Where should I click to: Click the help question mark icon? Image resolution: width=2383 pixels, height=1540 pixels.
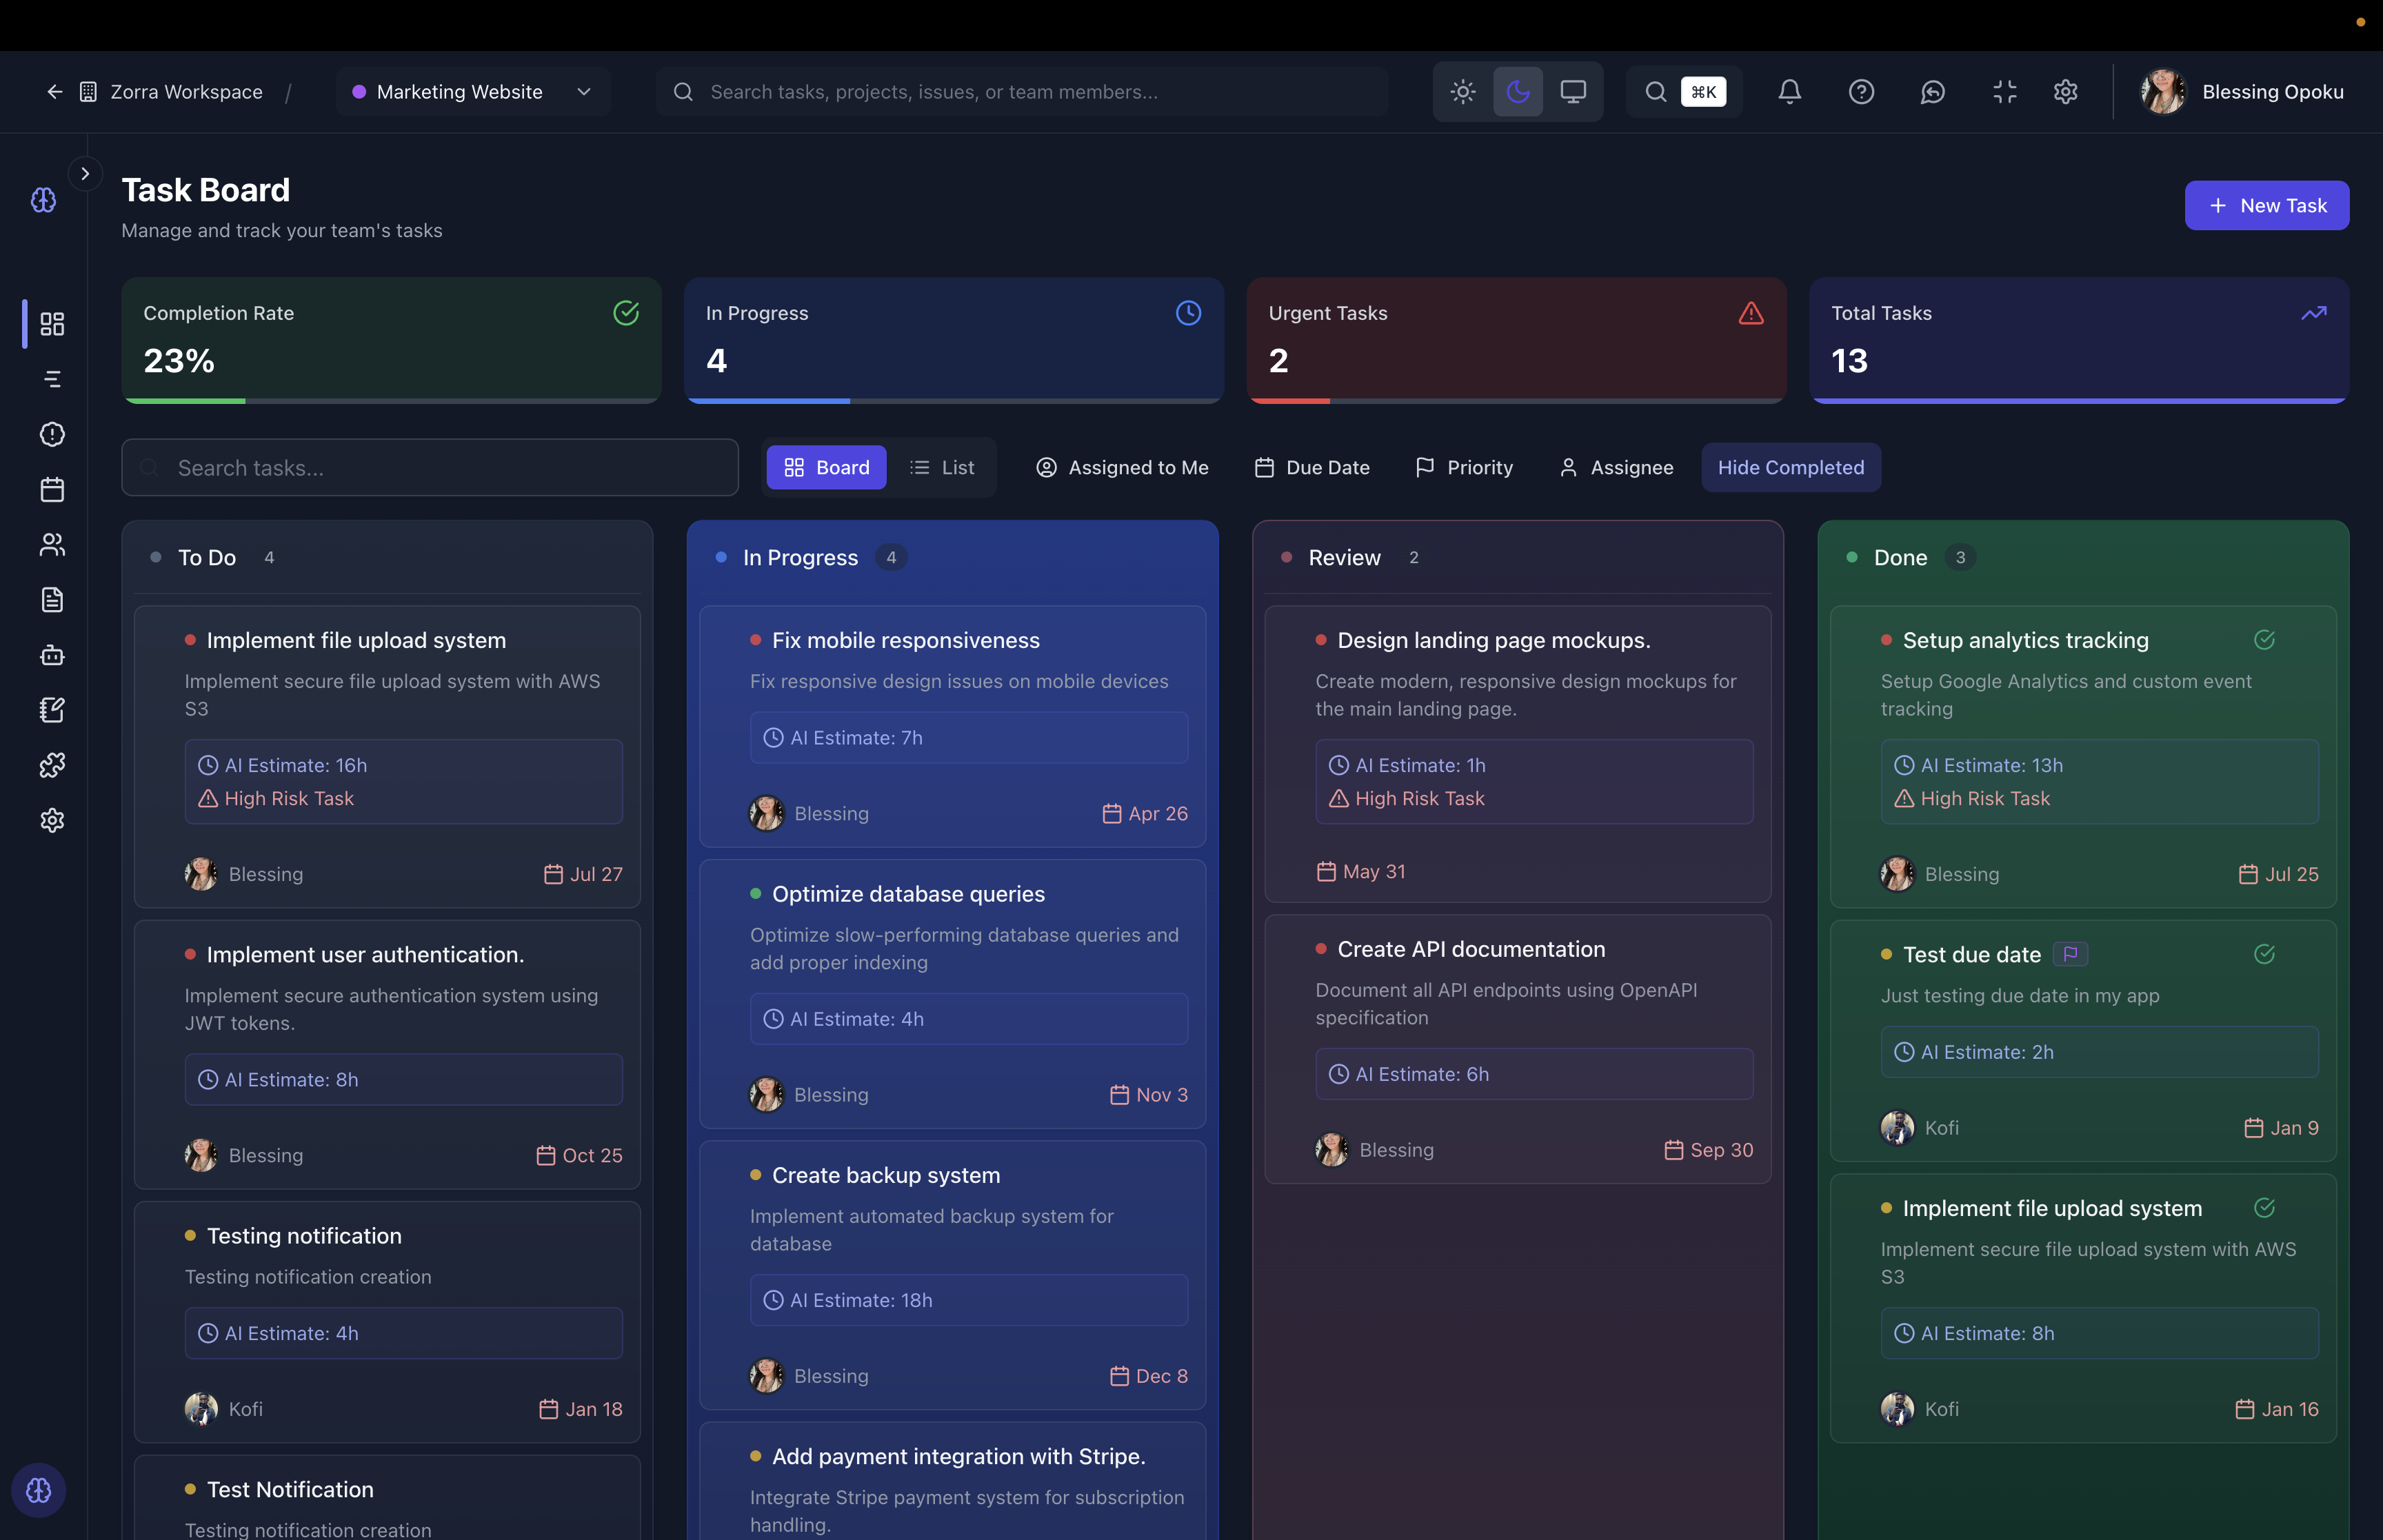(x=1861, y=92)
